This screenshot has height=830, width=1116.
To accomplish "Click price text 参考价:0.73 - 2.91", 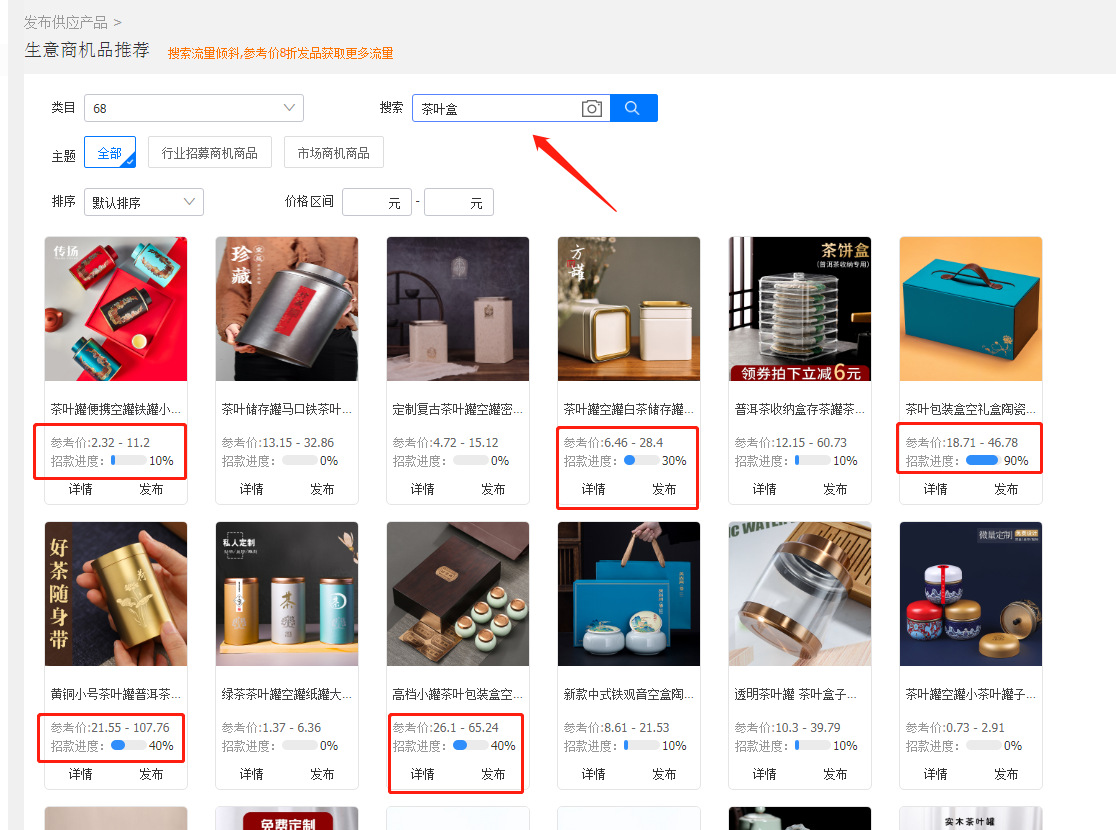I will [955, 727].
